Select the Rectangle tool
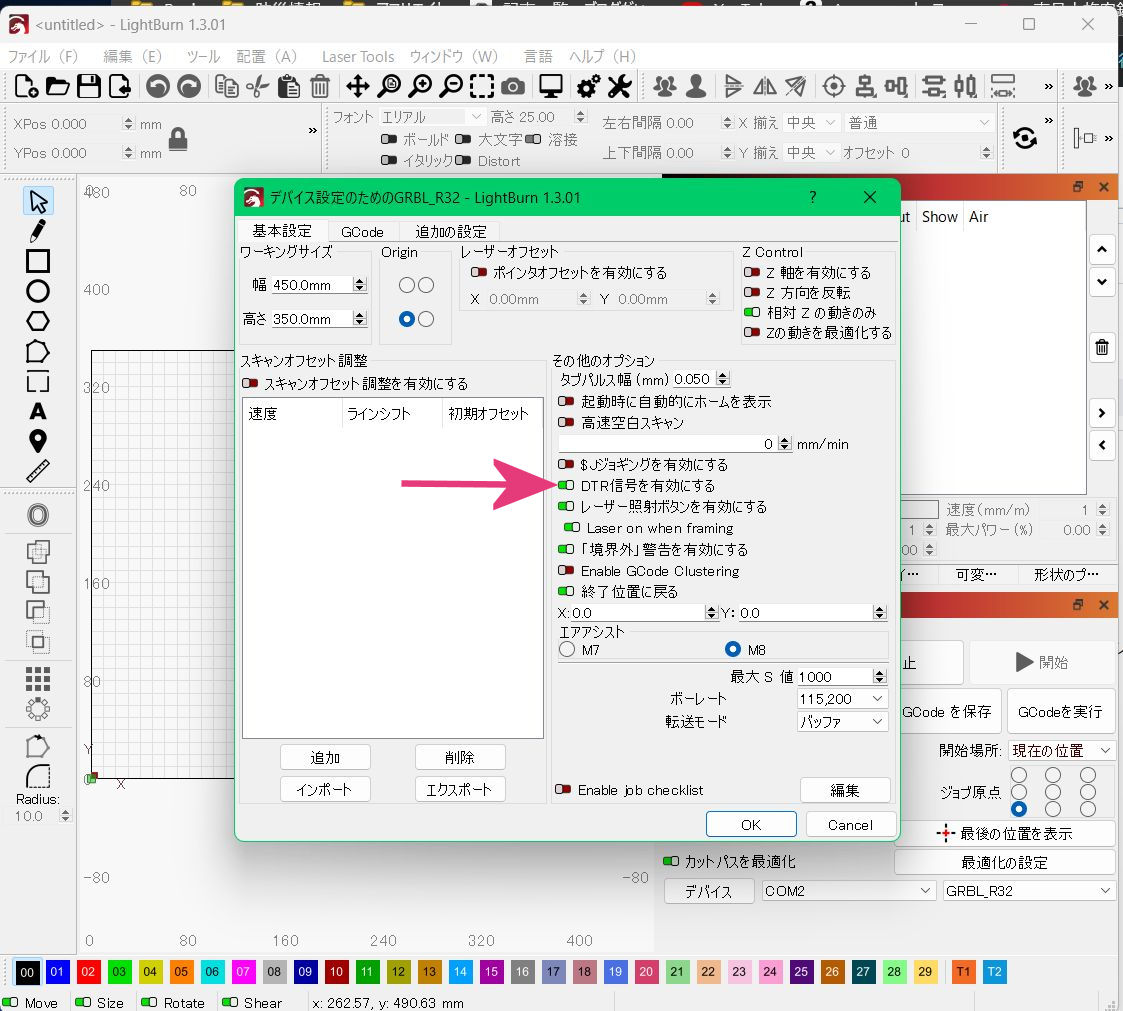This screenshot has width=1123, height=1011. coord(38,261)
